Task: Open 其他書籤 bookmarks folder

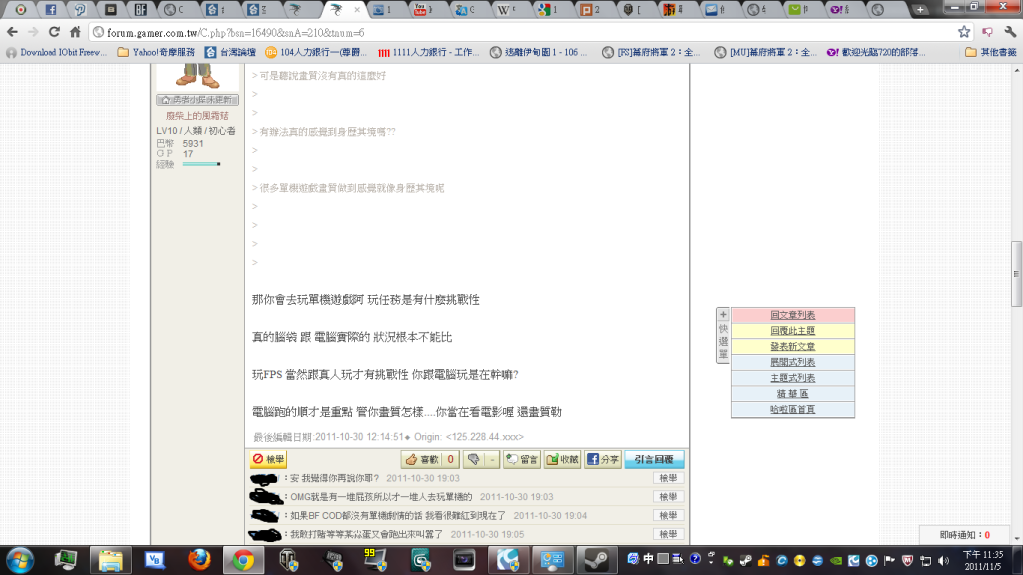Action: (x=989, y=52)
